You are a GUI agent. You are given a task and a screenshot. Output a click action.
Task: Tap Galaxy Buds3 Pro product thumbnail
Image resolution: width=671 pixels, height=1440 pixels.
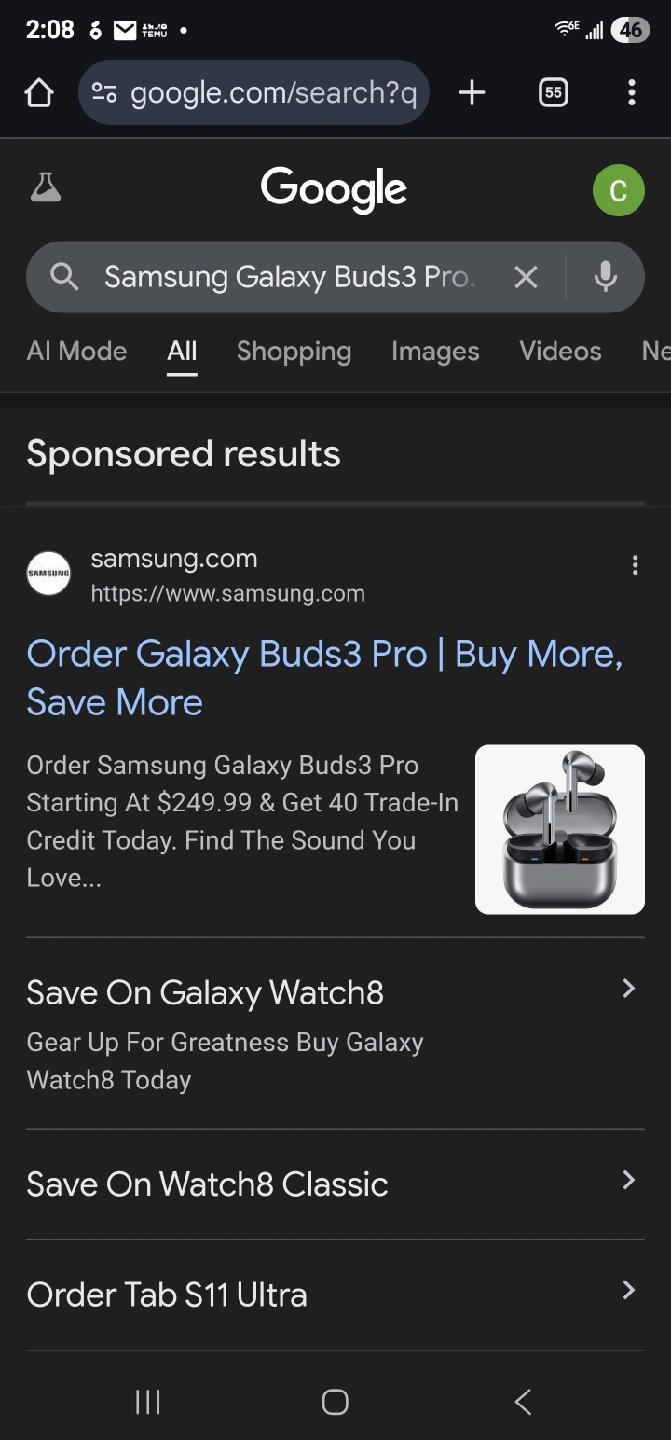tap(559, 829)
